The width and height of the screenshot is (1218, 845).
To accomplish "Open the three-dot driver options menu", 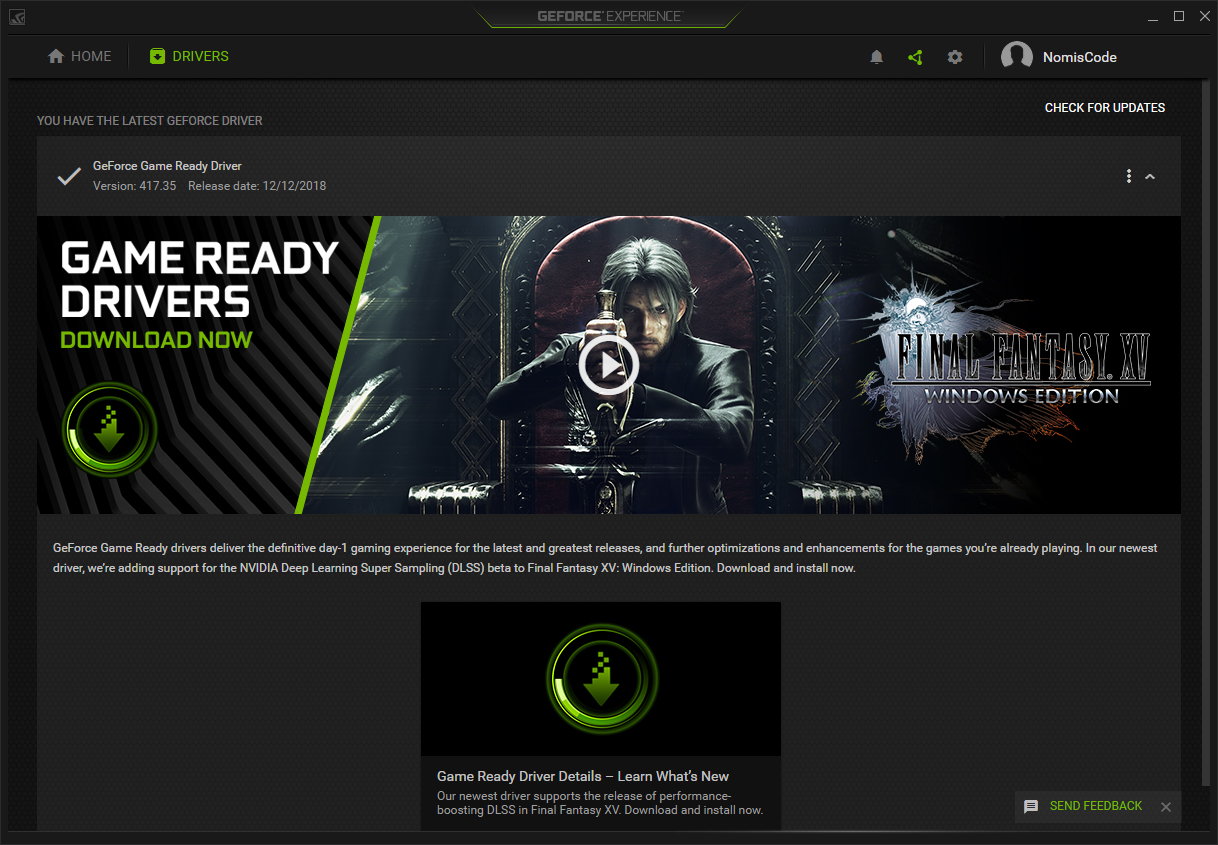I will click(x=1129, y=176).
